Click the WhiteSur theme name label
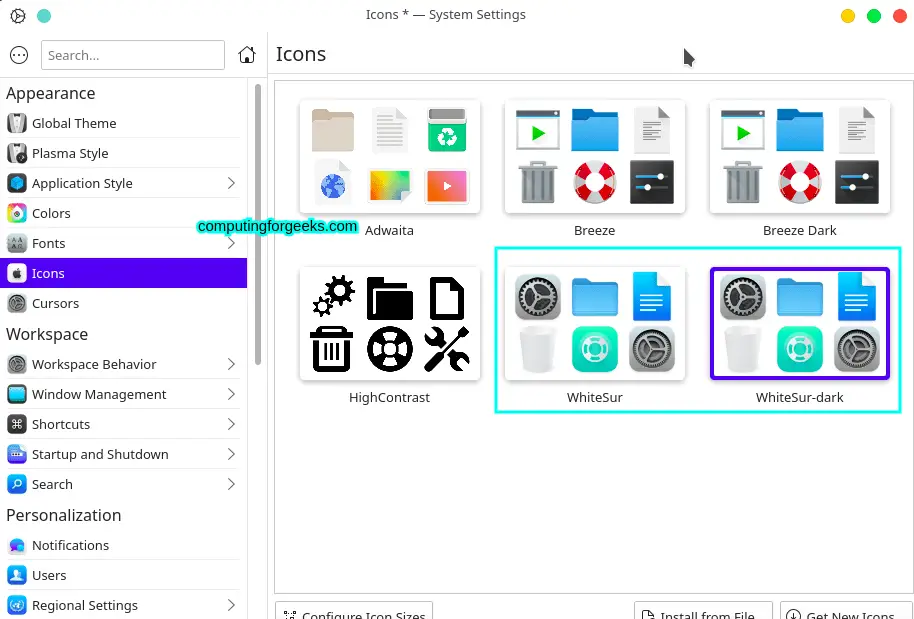 595,398
